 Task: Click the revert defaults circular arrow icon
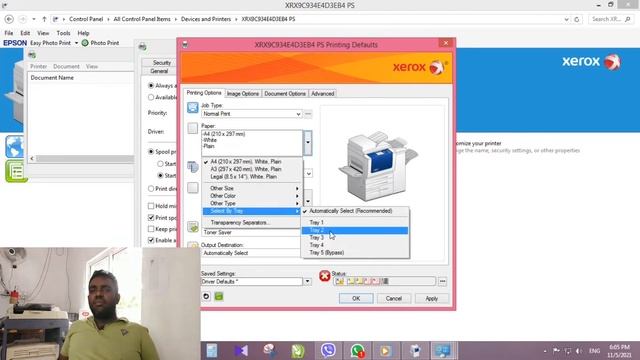point(206,296)
